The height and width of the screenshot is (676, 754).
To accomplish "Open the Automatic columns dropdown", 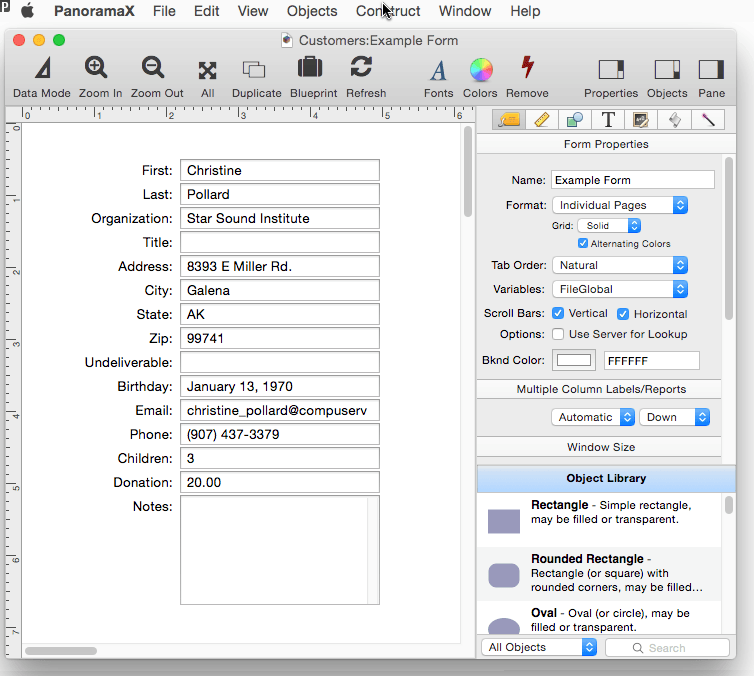I will click(593, 417).
